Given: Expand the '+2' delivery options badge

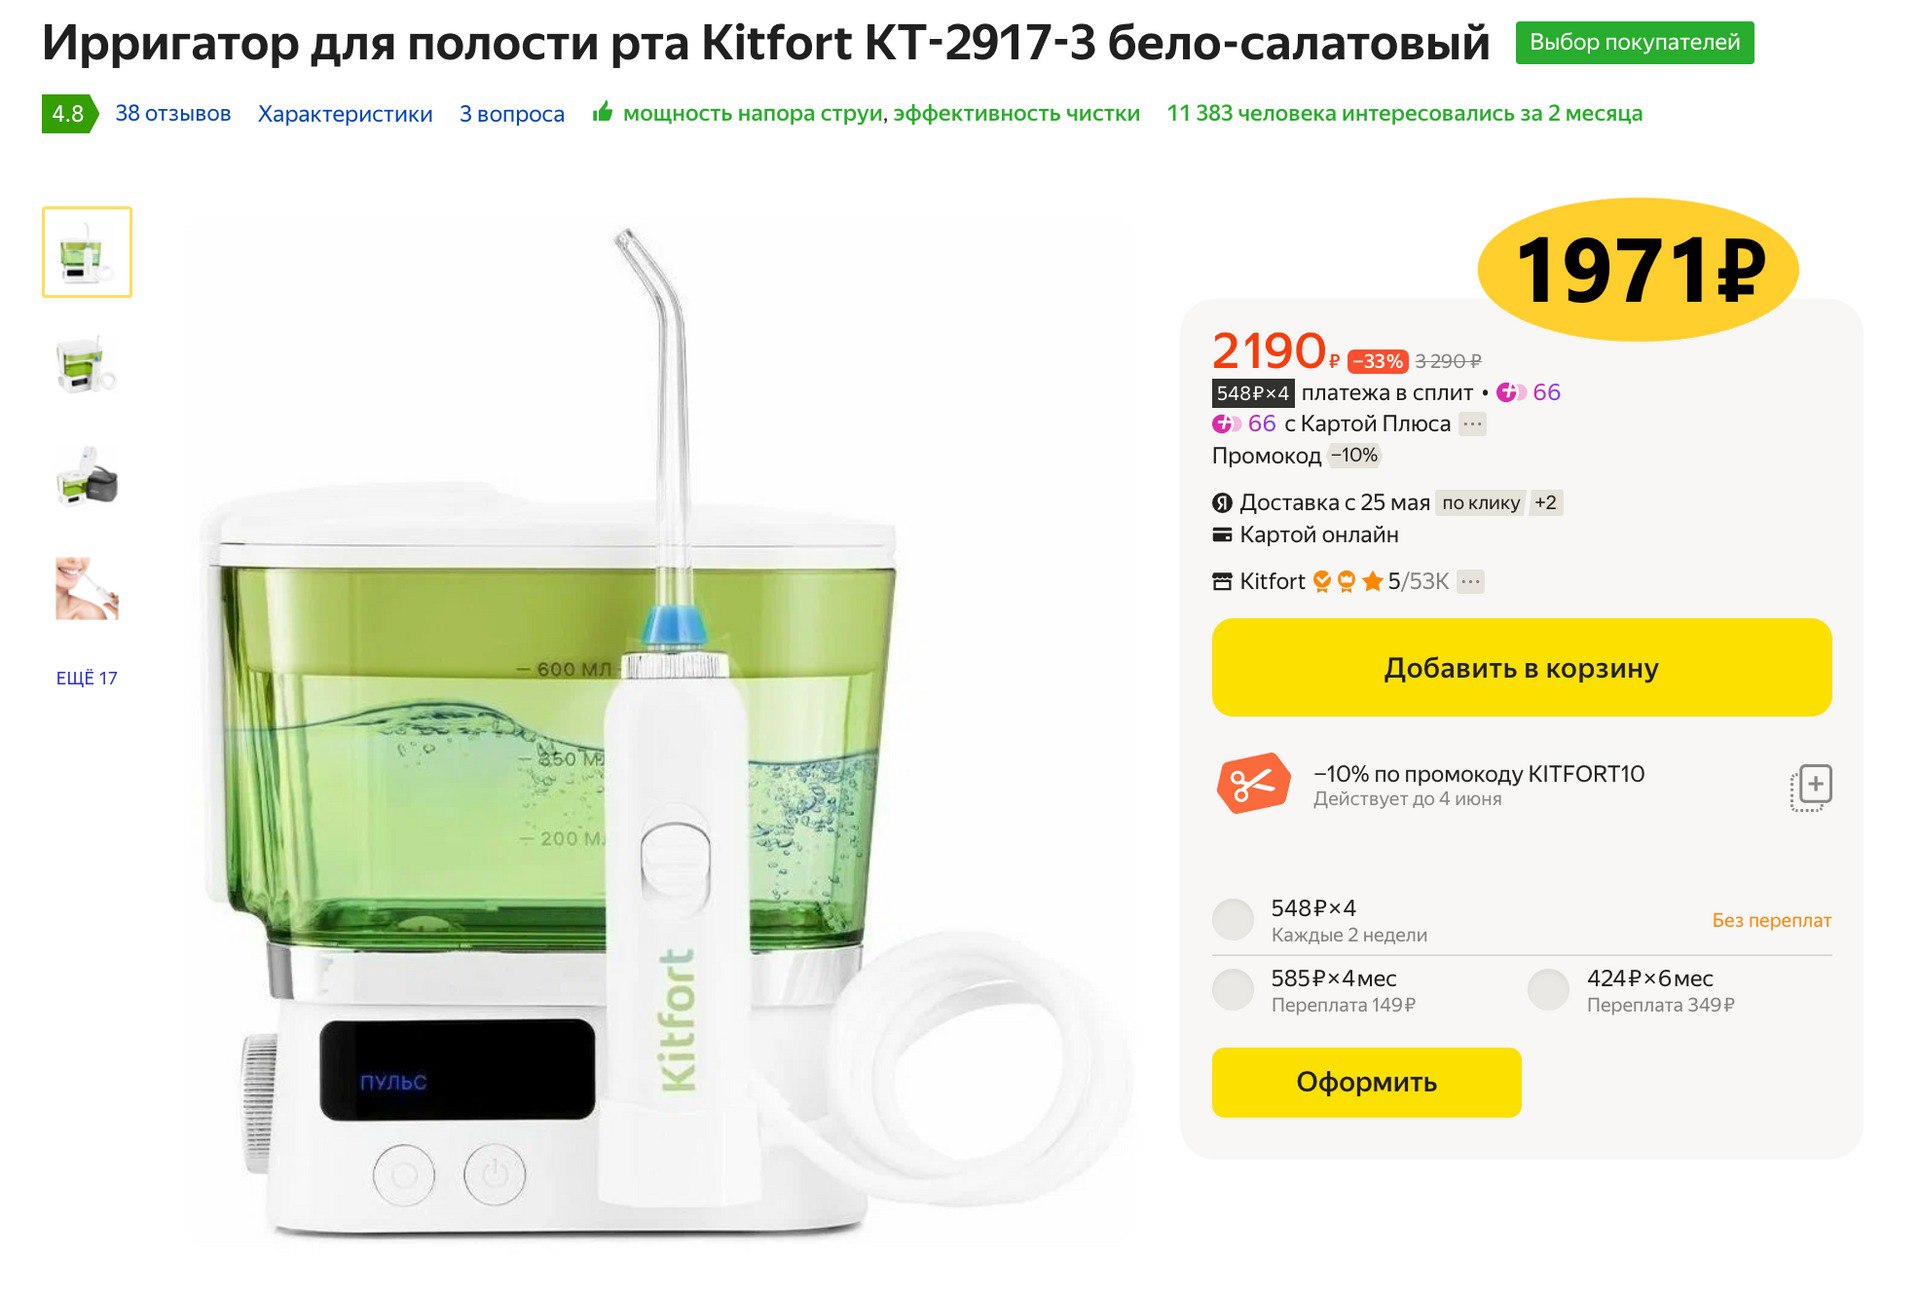Looking at the screenshot, I should pos(1545,503).
